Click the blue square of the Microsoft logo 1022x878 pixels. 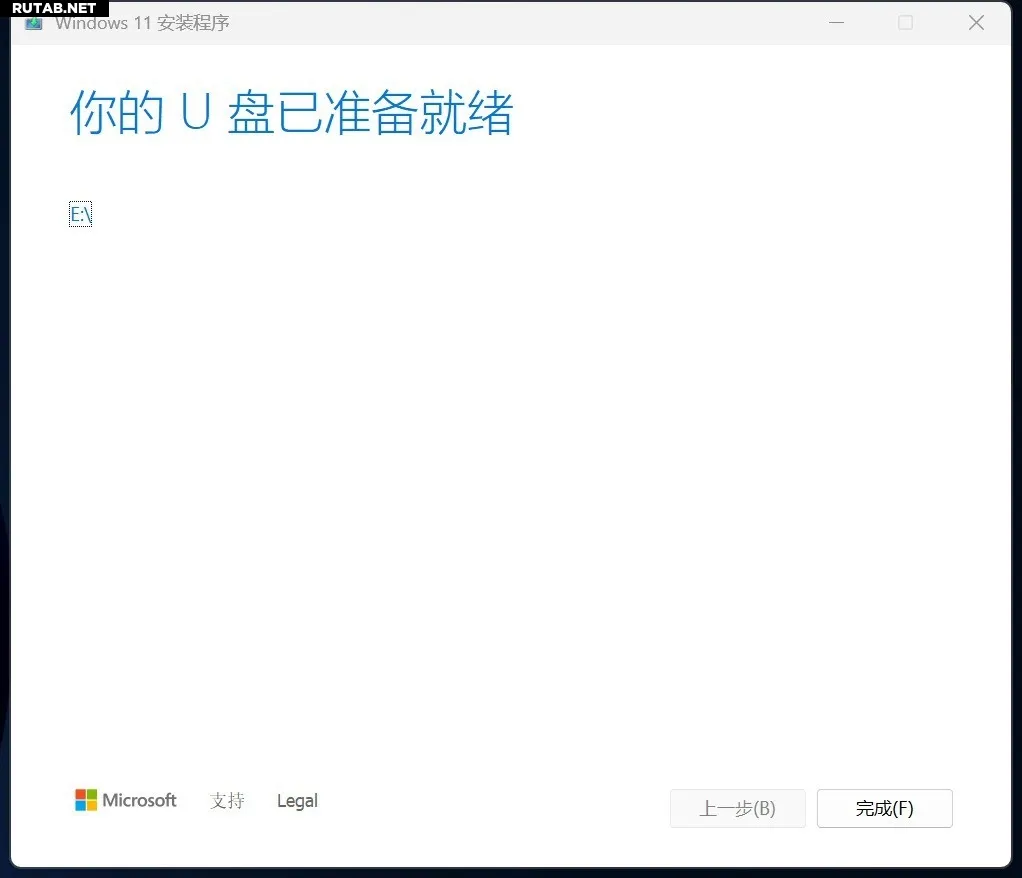tap(80, 806)
